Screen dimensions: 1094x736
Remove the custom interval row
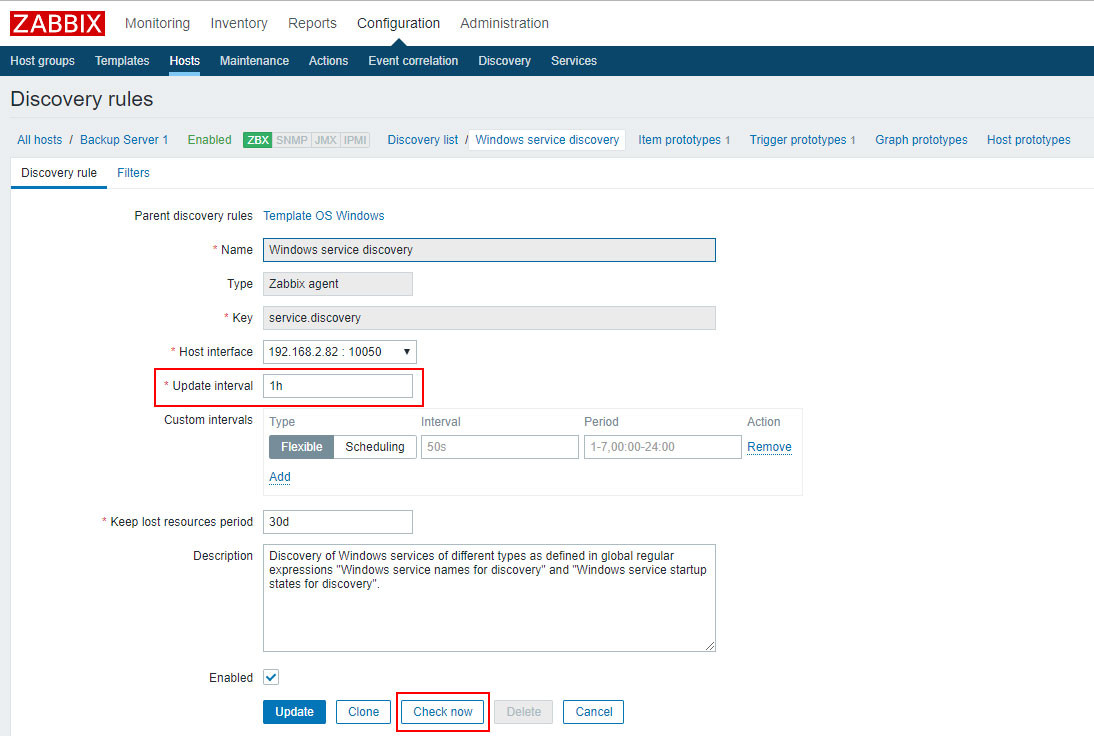(x=769, y=446)
